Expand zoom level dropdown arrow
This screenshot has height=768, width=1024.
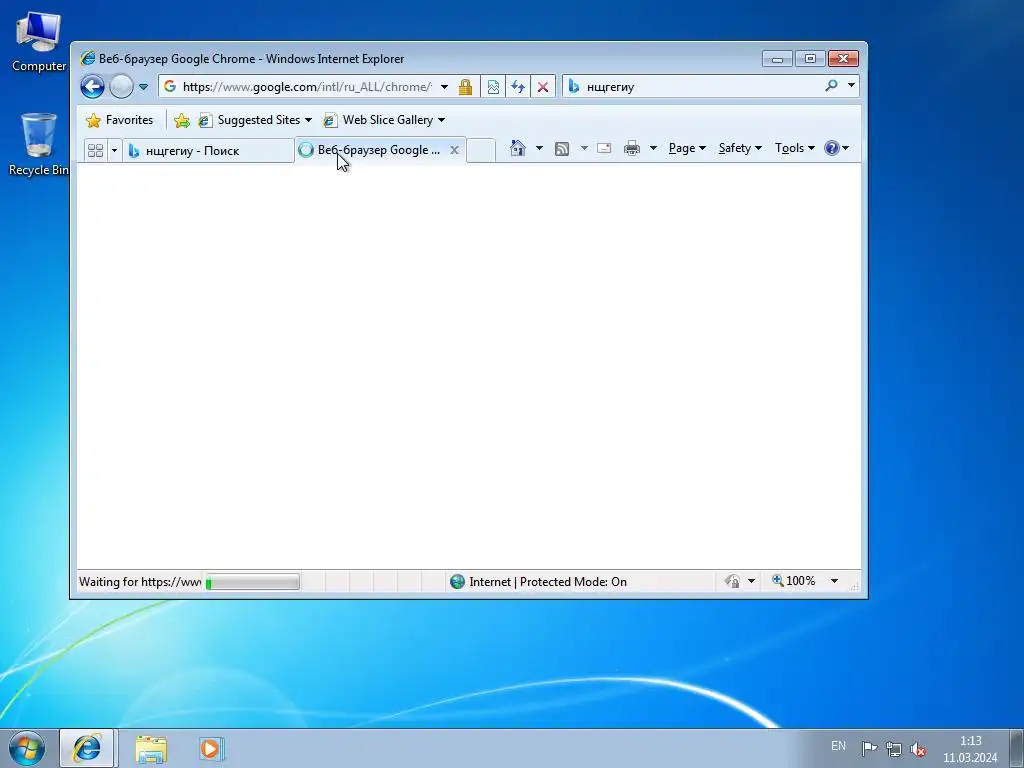point(834,581)
